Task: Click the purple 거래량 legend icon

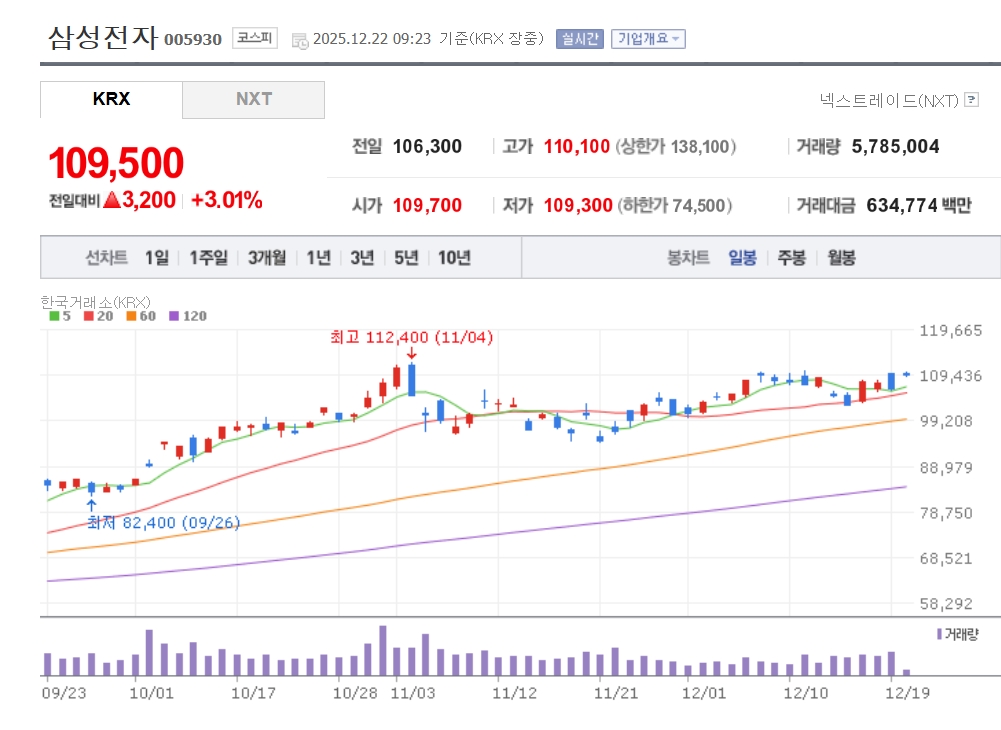Action: [939, 634]
